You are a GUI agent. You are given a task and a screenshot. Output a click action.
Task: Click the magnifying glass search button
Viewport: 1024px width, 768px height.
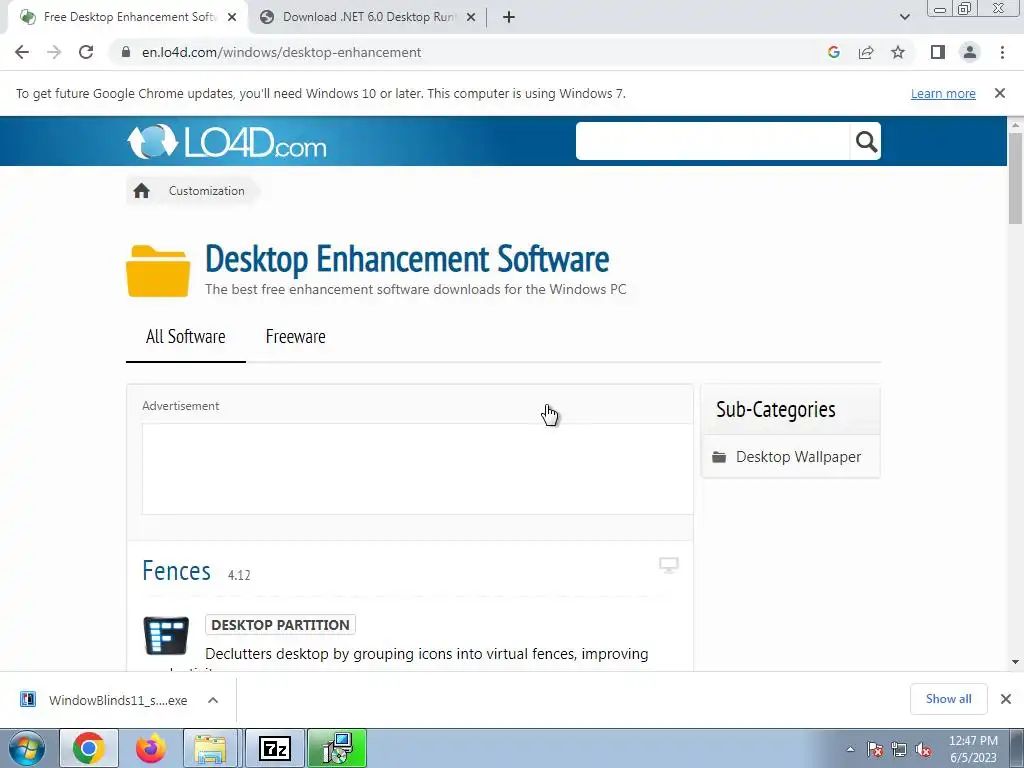tap(866, 141)
